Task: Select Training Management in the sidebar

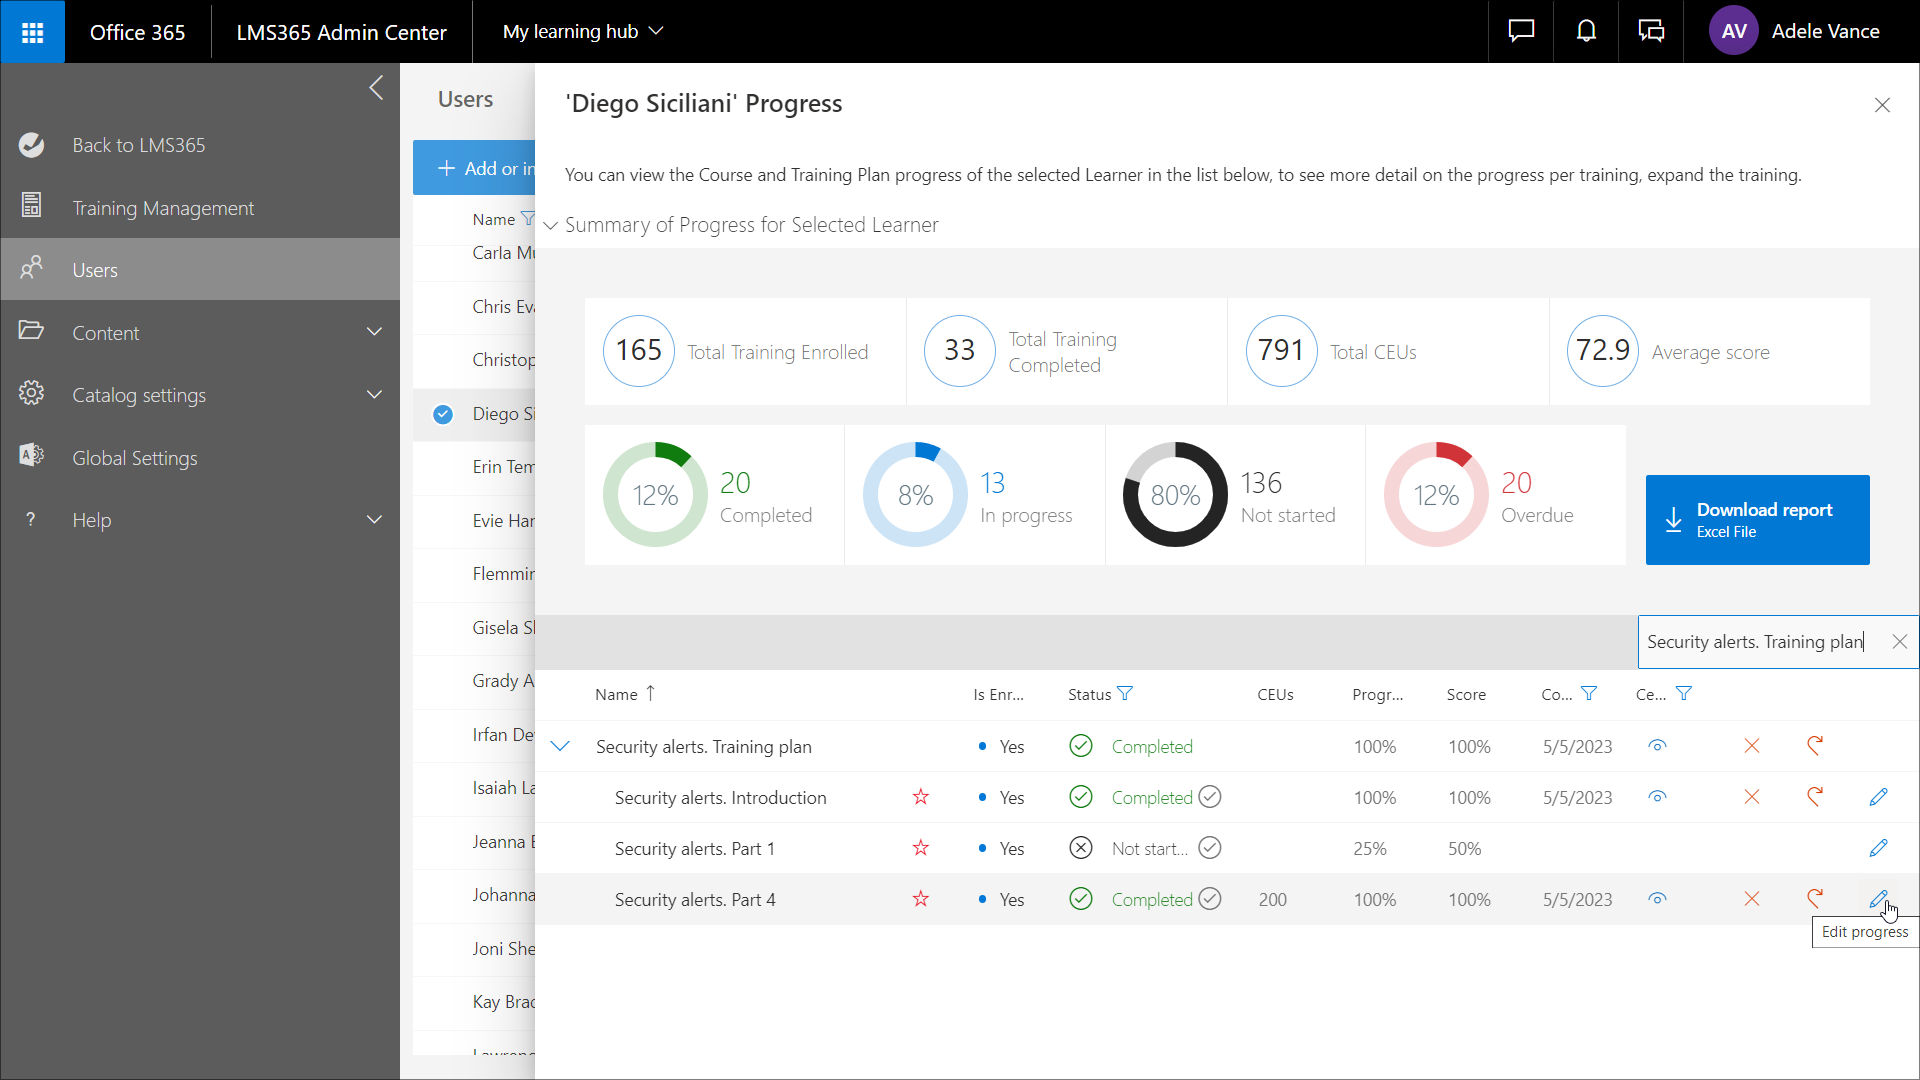Action: [x=164, y=207]
